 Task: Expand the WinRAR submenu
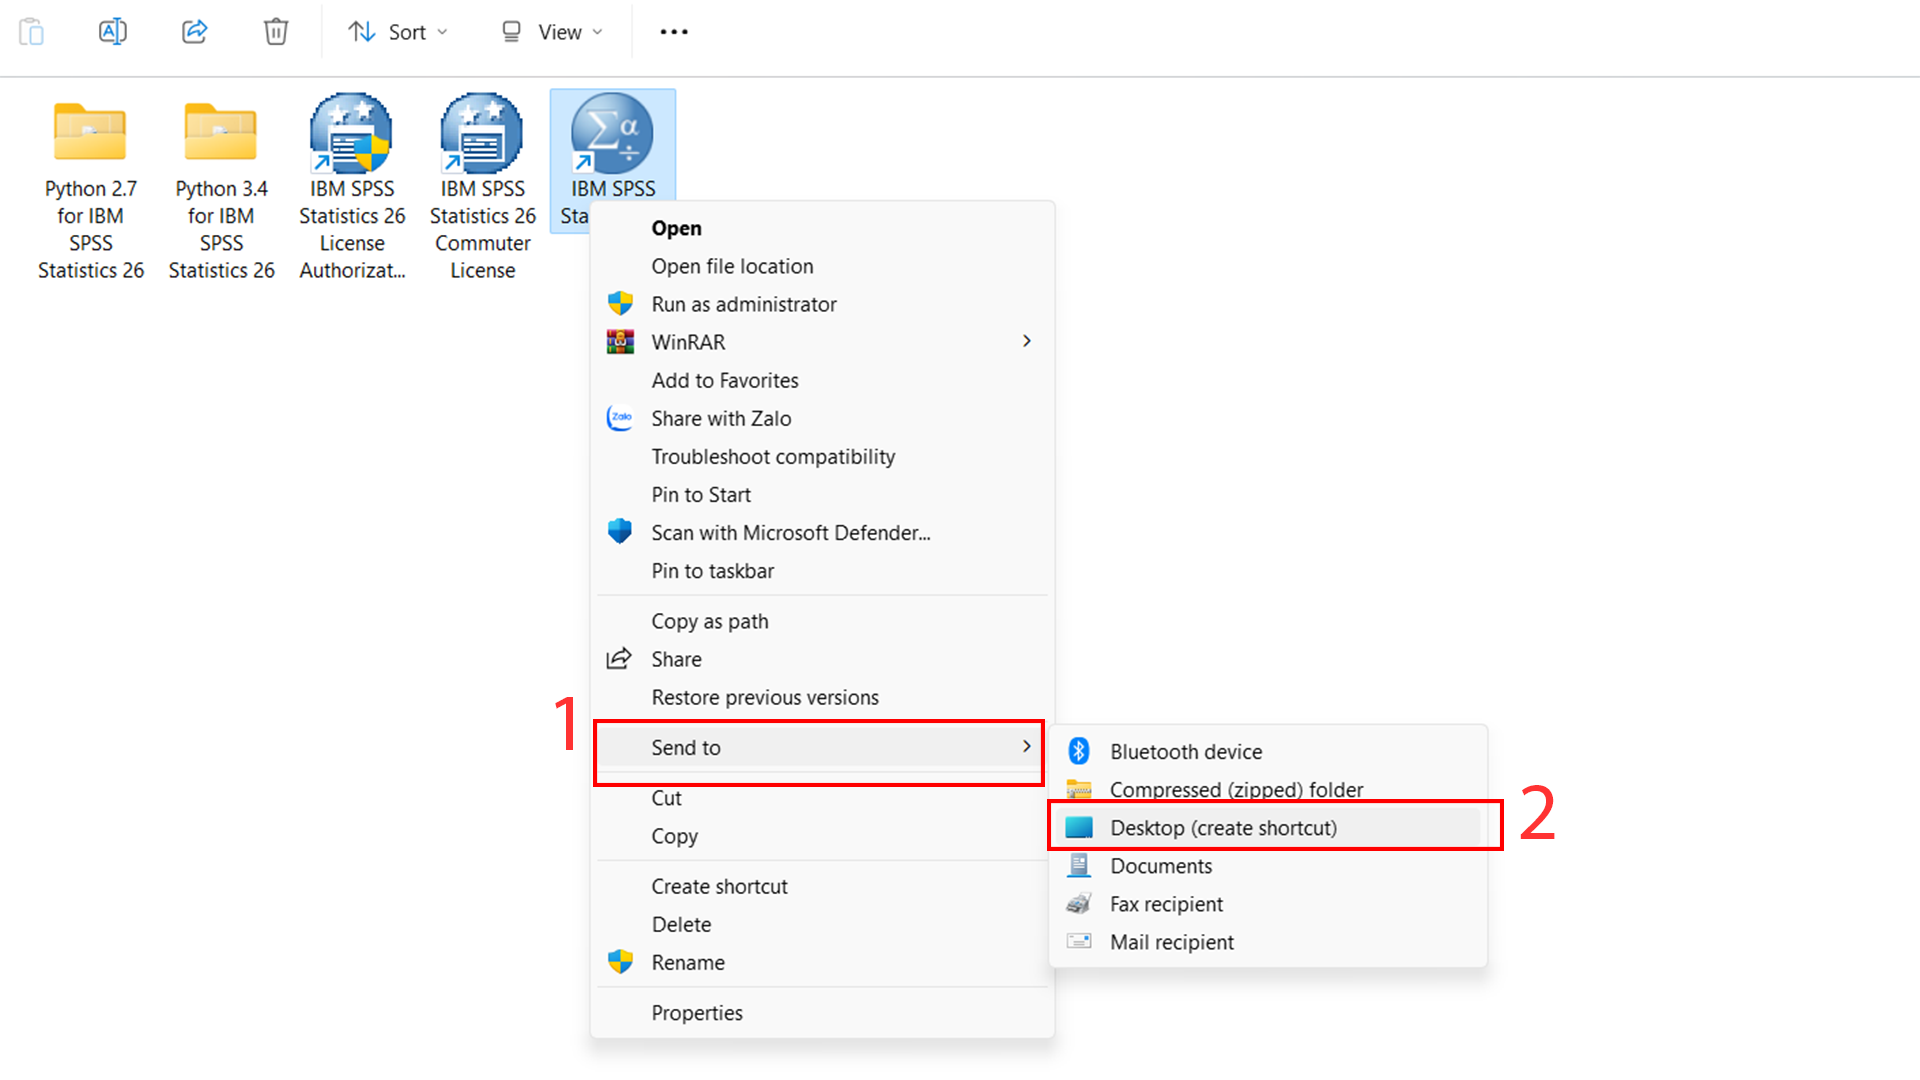pos(821,342)
